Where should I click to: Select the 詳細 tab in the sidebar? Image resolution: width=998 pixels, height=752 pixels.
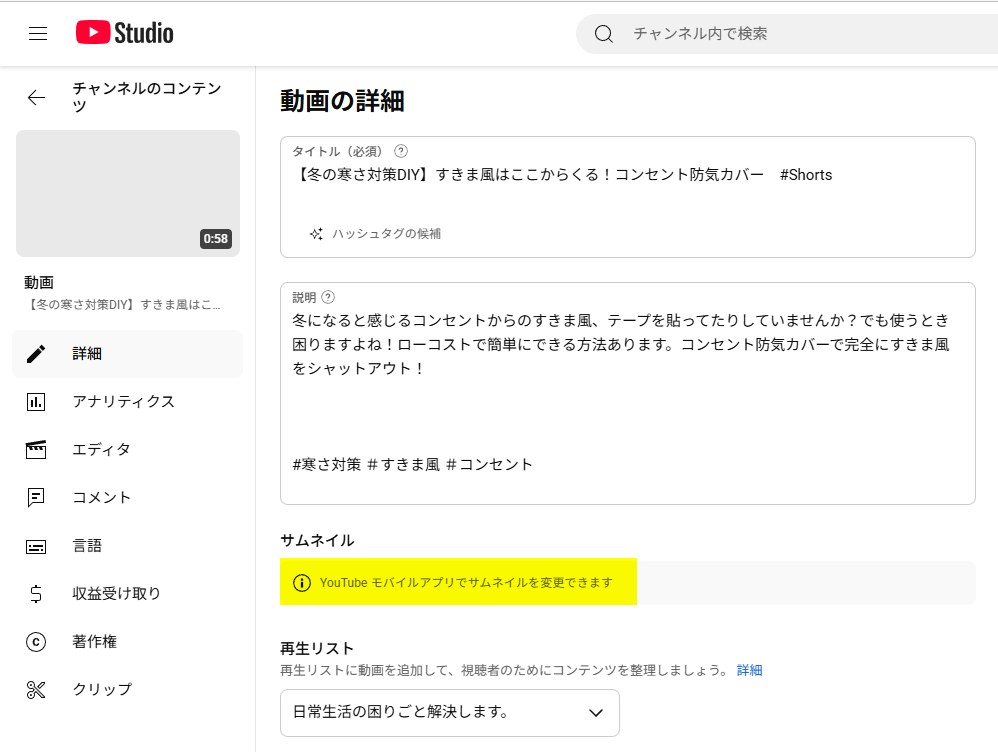point(88,353)
